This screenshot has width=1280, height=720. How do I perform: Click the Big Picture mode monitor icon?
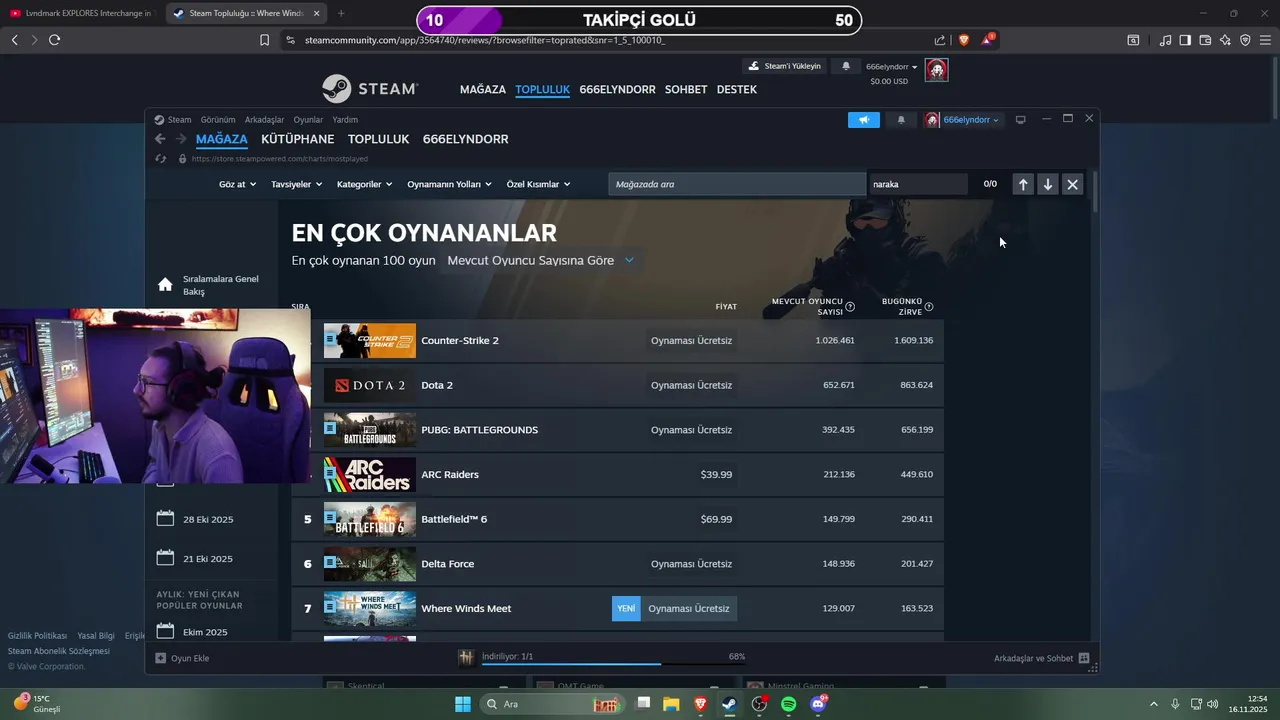tap(1020, 120)
